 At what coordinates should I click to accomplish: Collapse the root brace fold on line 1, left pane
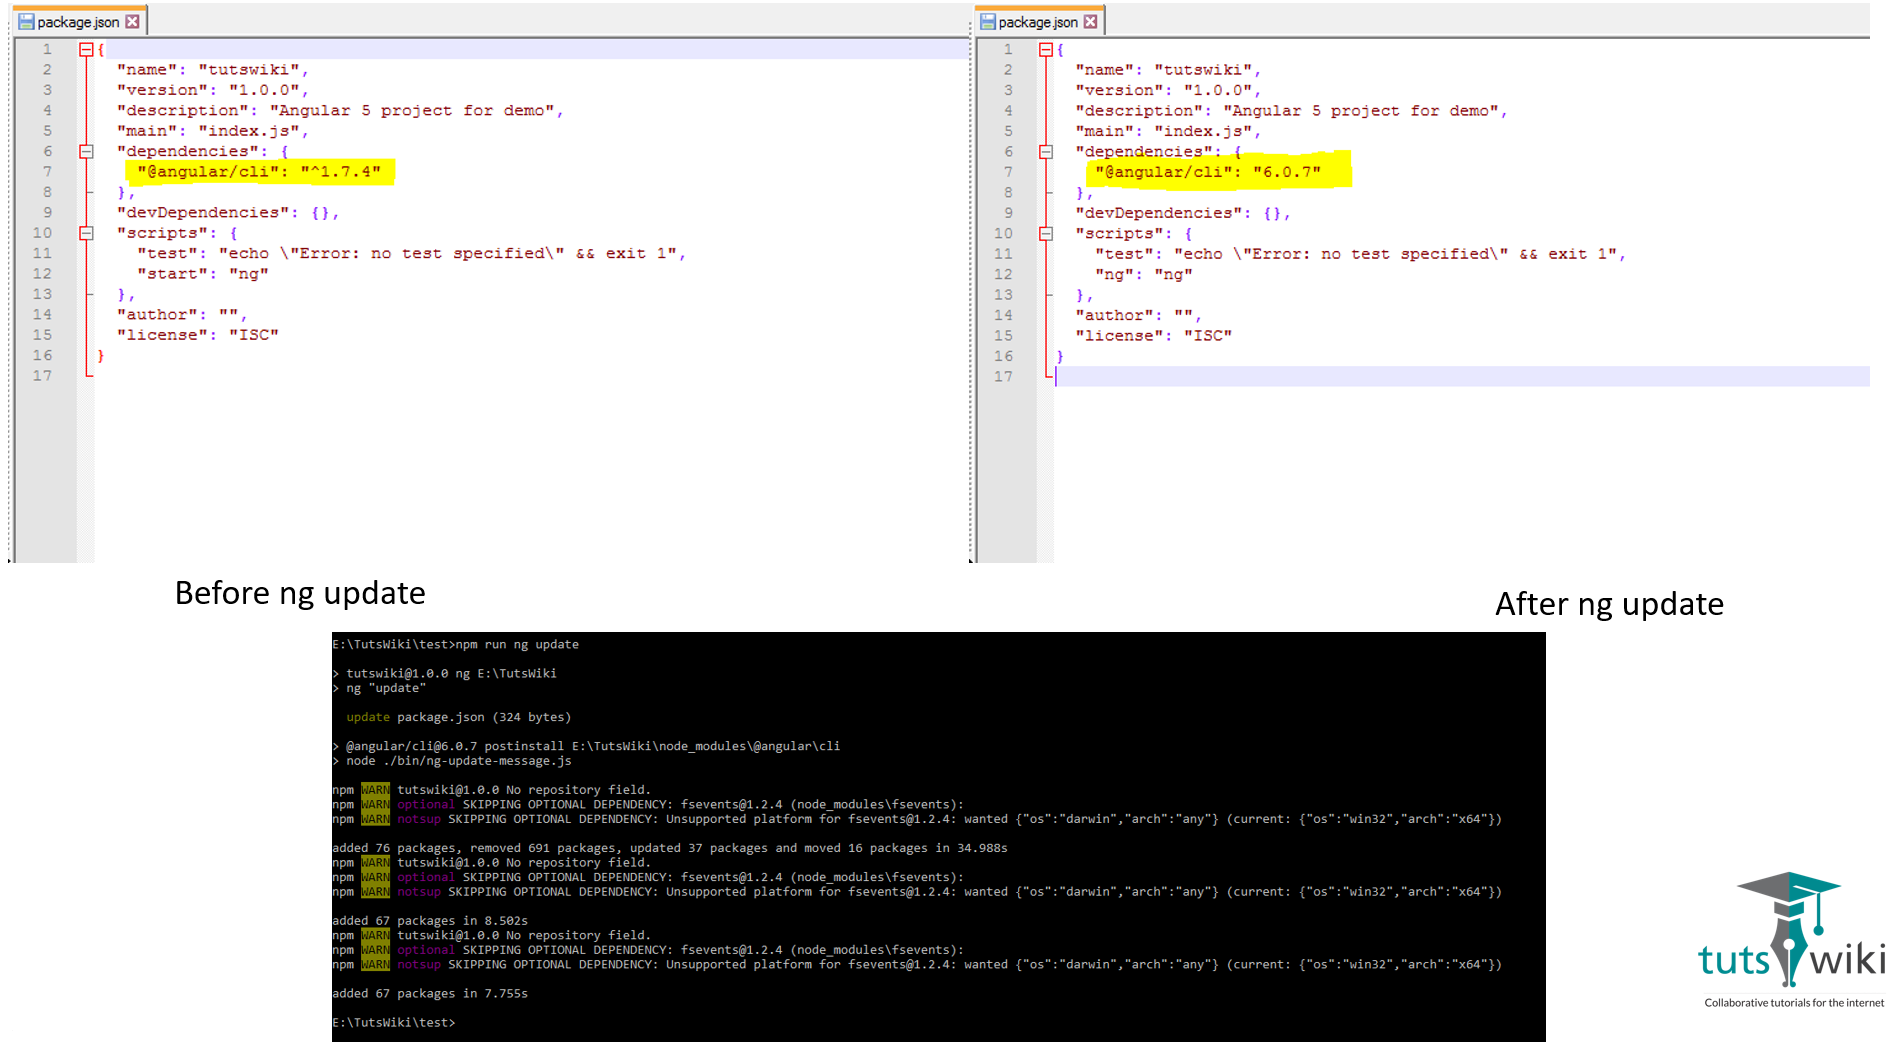86,49
